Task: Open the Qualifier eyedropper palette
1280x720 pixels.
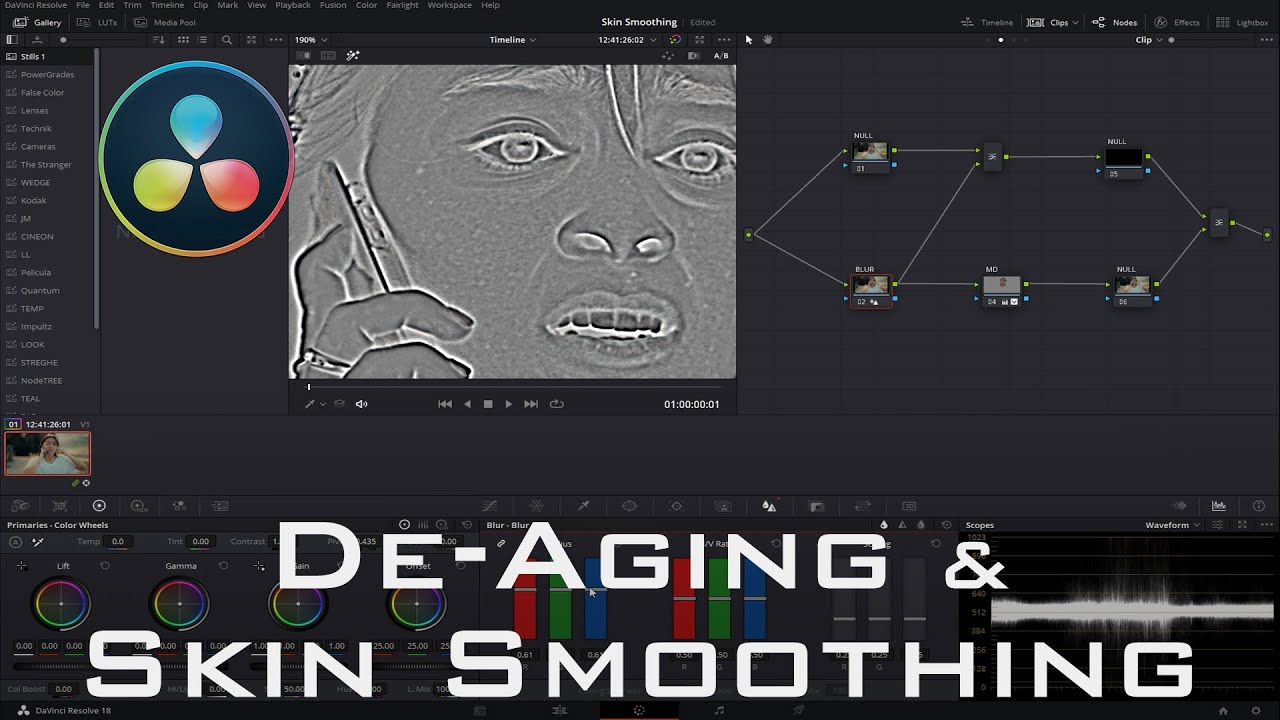Action: (x=584, y=506)
